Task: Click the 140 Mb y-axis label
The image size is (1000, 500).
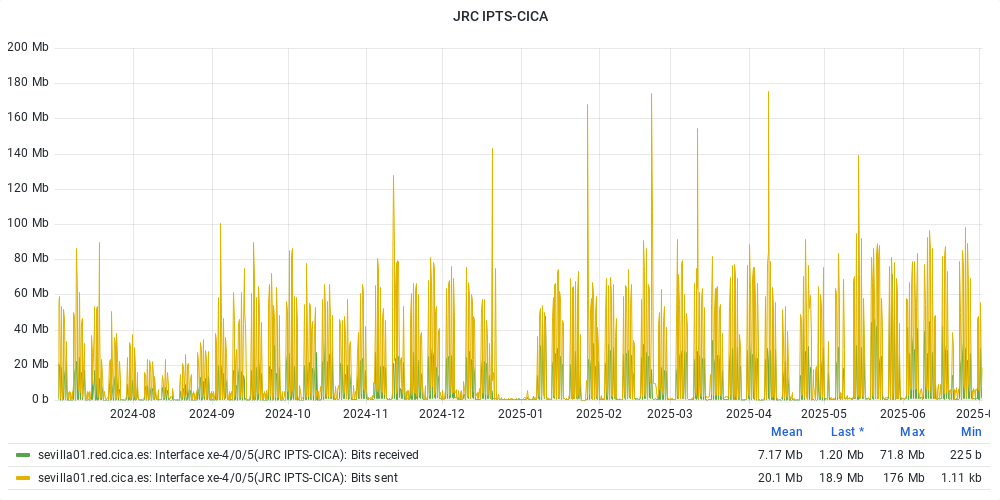Action: (27, 153)
